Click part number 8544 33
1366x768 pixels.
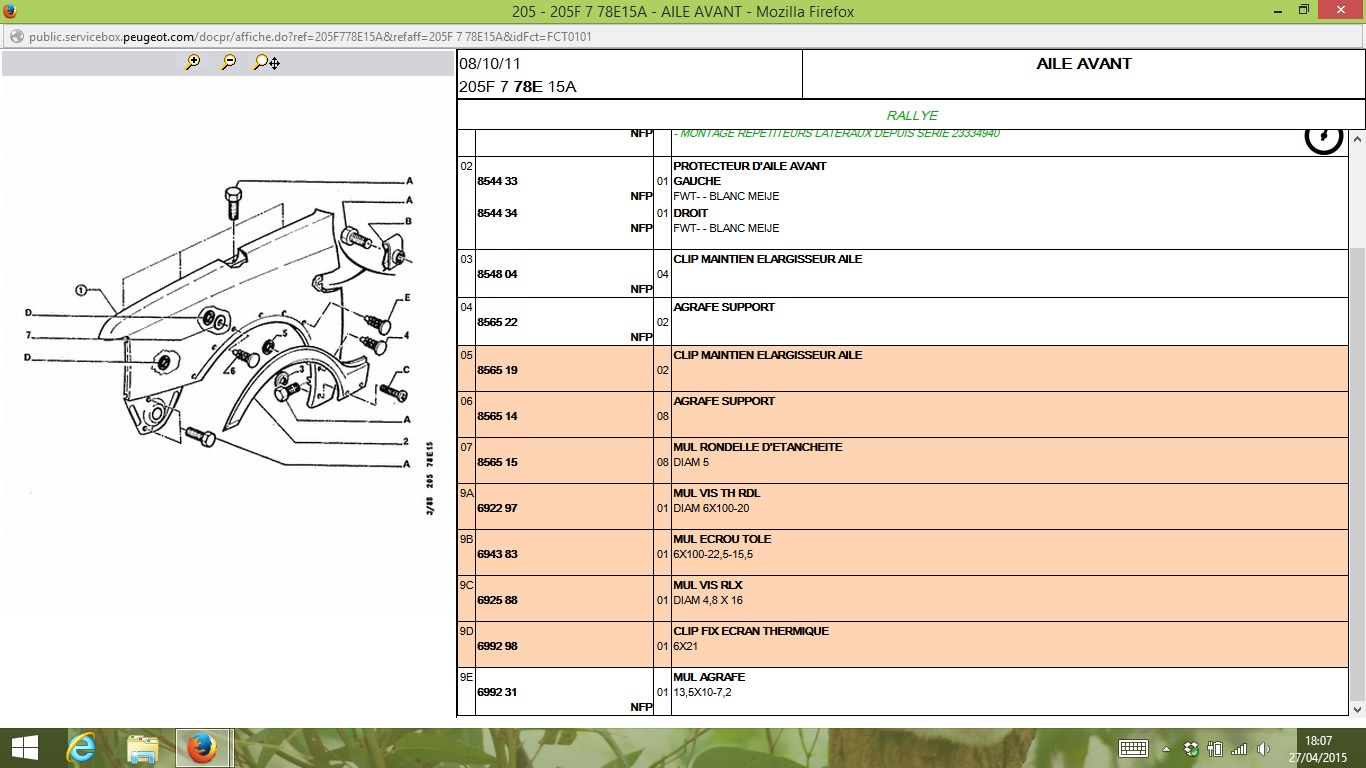(x=497, y=181)
